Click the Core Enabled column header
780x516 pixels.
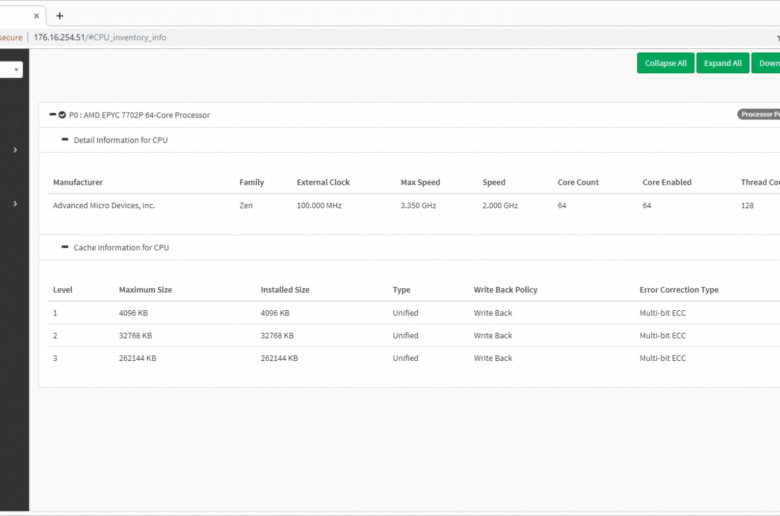667,182
